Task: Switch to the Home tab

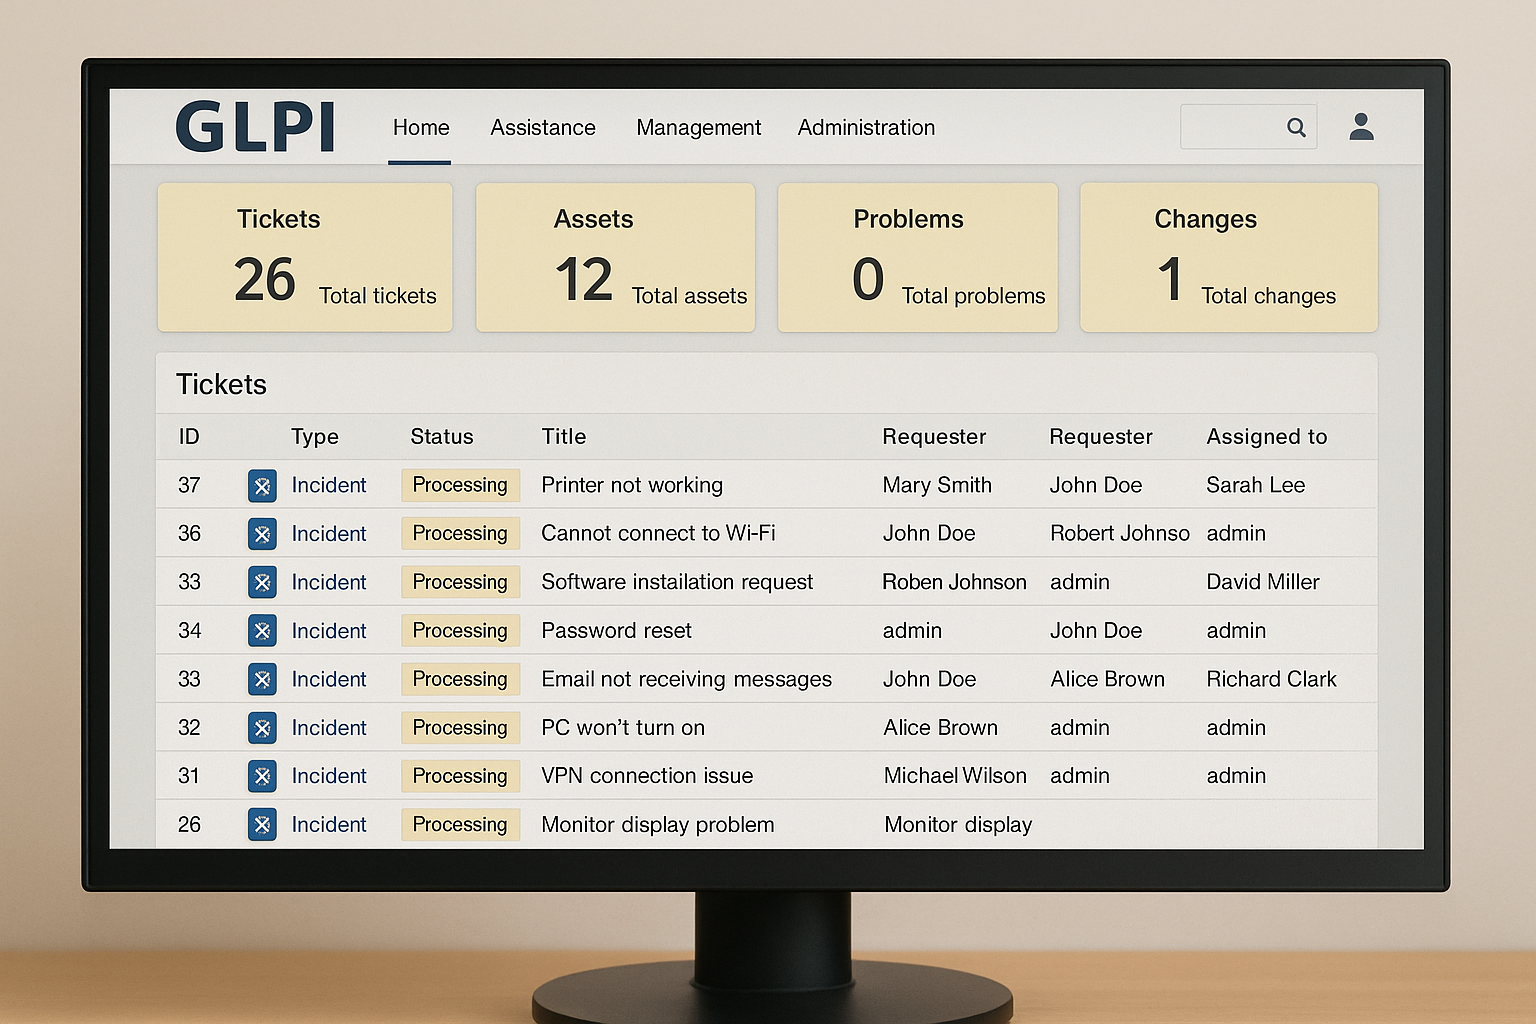Action: tap(420, 128)
